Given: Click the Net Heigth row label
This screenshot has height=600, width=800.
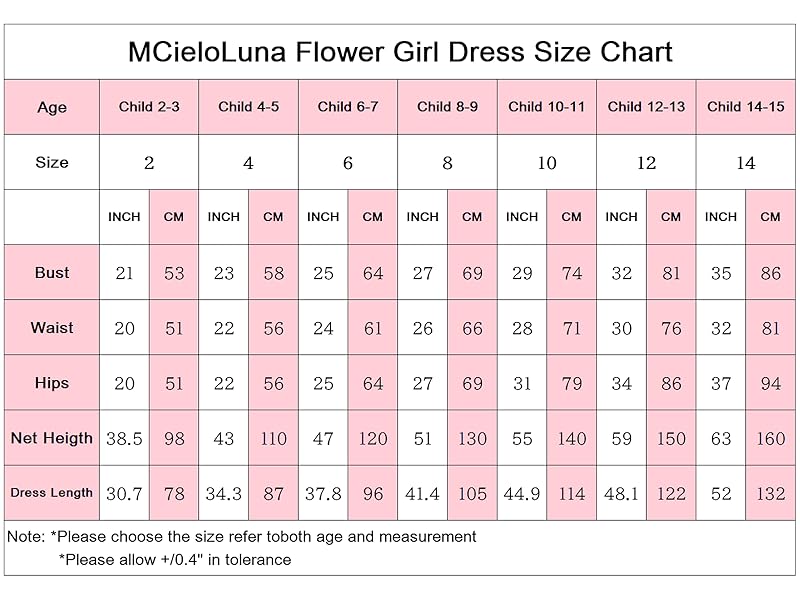Looking at the screenshot, I should [x=52, y=438].
